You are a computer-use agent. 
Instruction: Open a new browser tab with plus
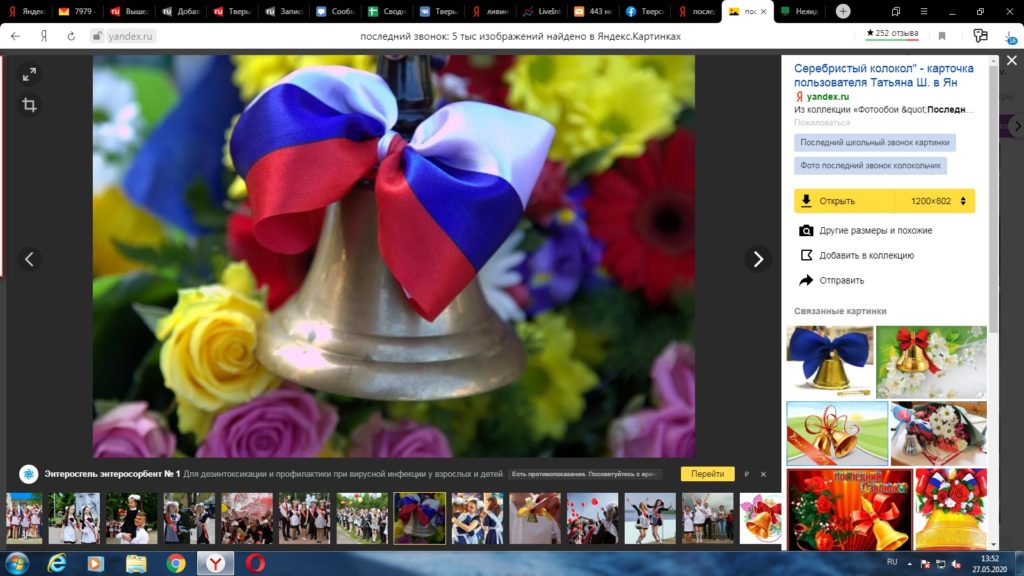pyautogui.click(x=843, y=11)
